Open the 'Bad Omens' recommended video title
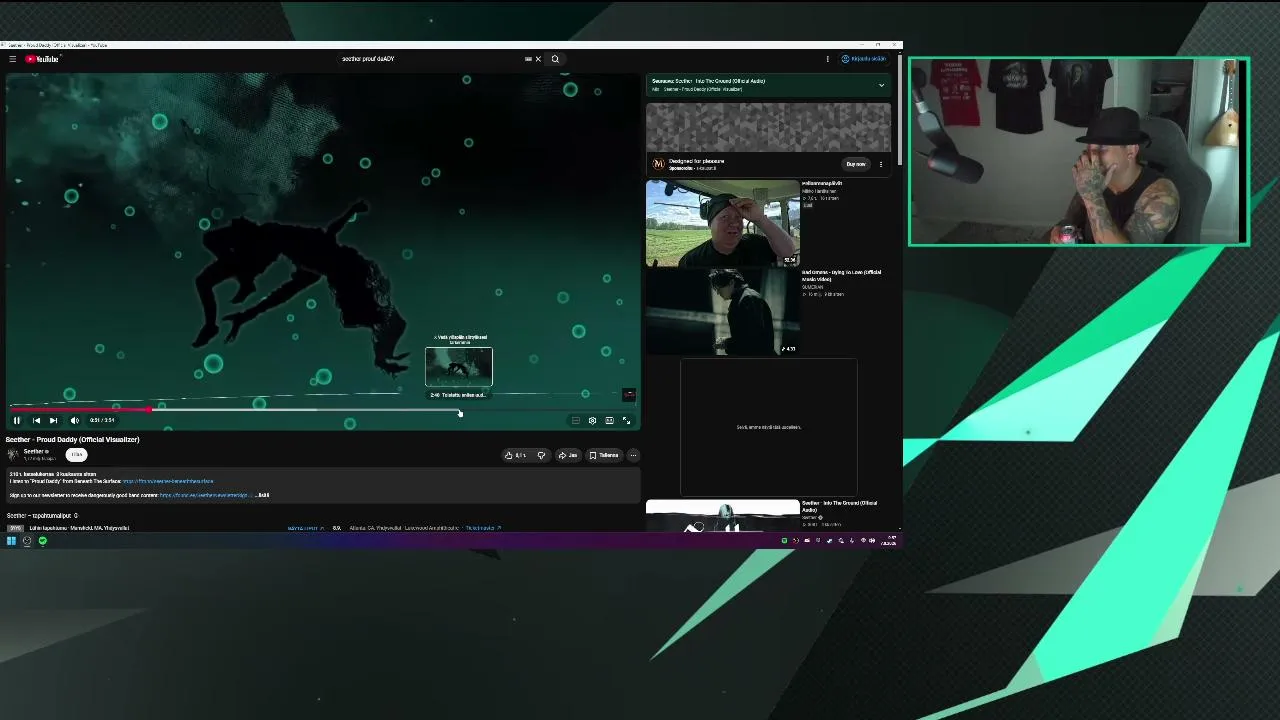This screenshot has width=1280, height=720. [842, 275]
